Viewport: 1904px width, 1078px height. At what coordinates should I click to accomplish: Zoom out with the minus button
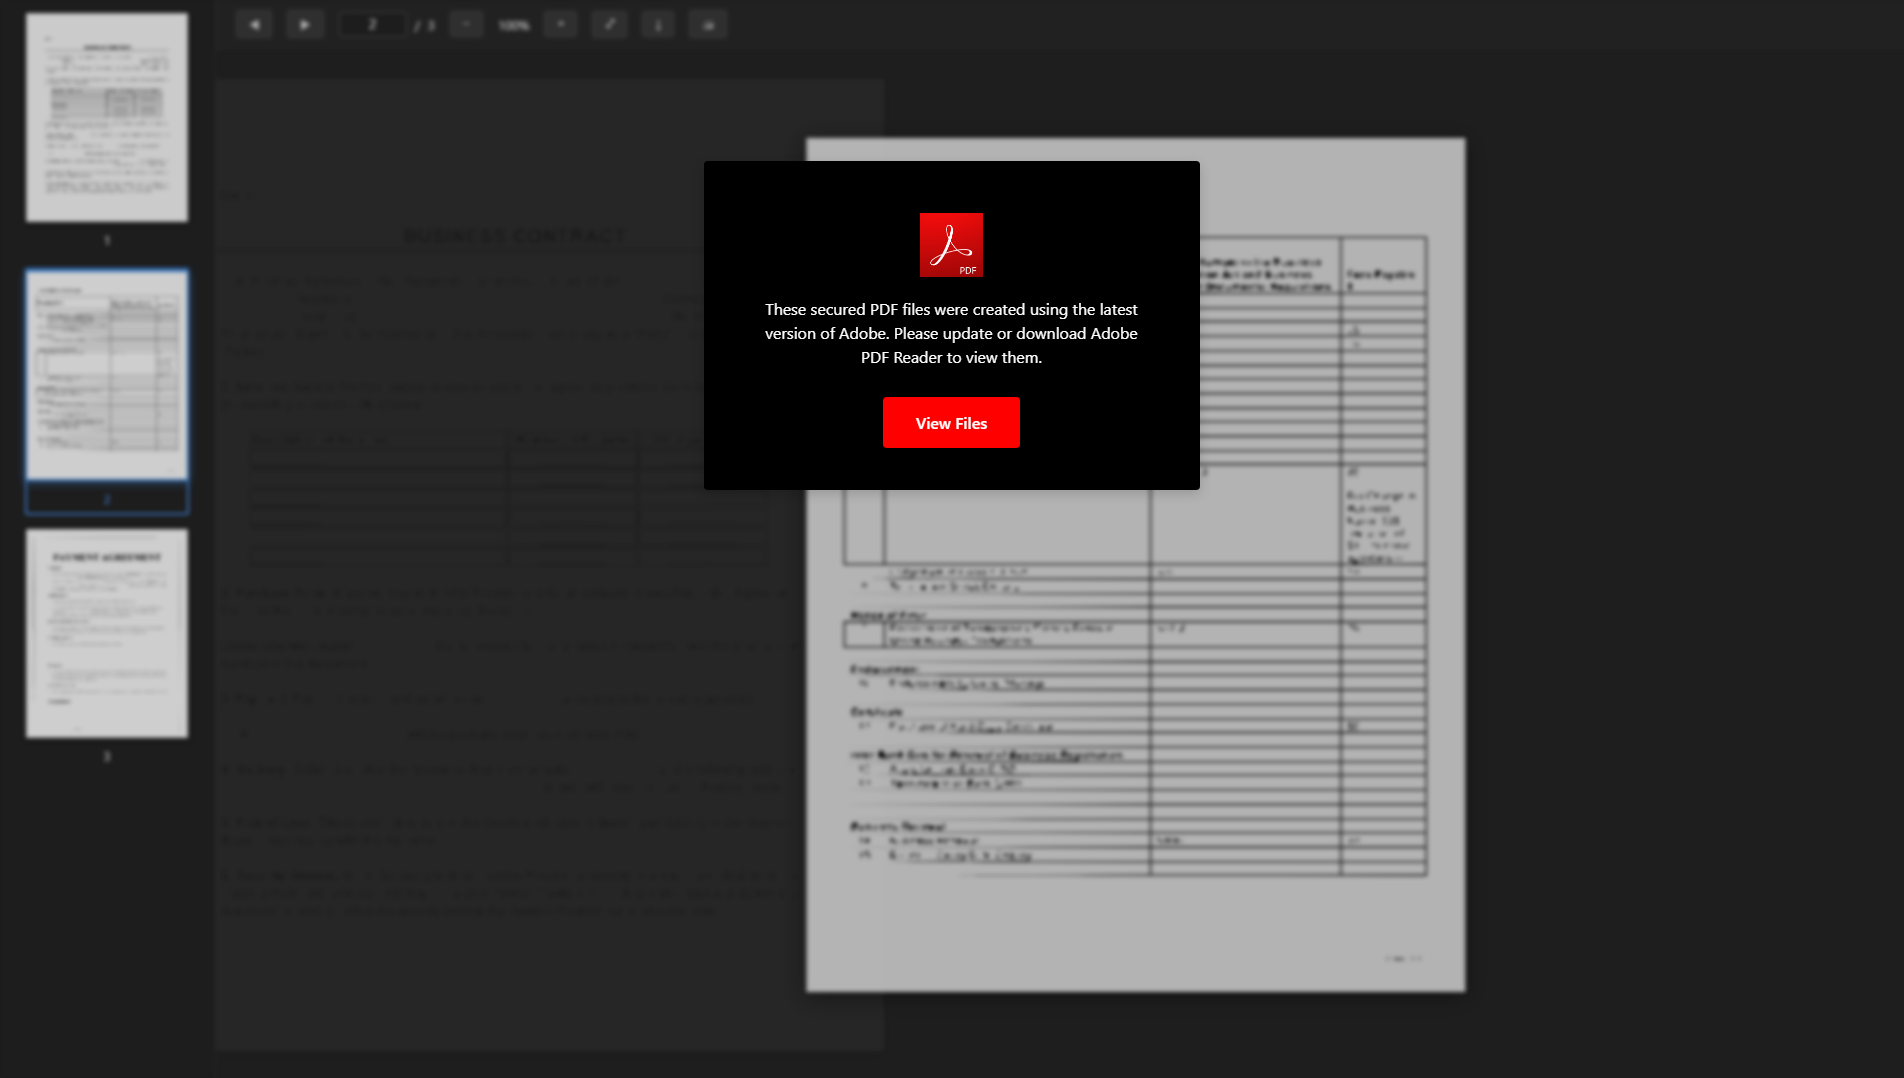[x=466, y=25]
